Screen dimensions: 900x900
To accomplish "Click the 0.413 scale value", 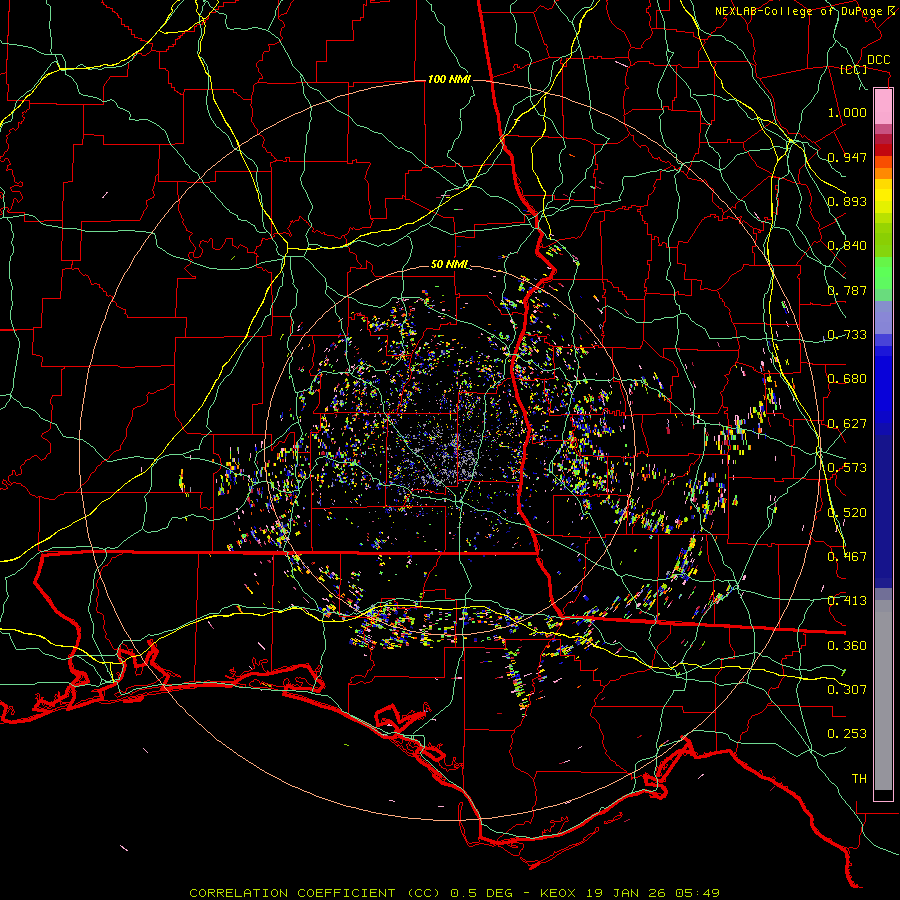I will (x=847, y=601).
